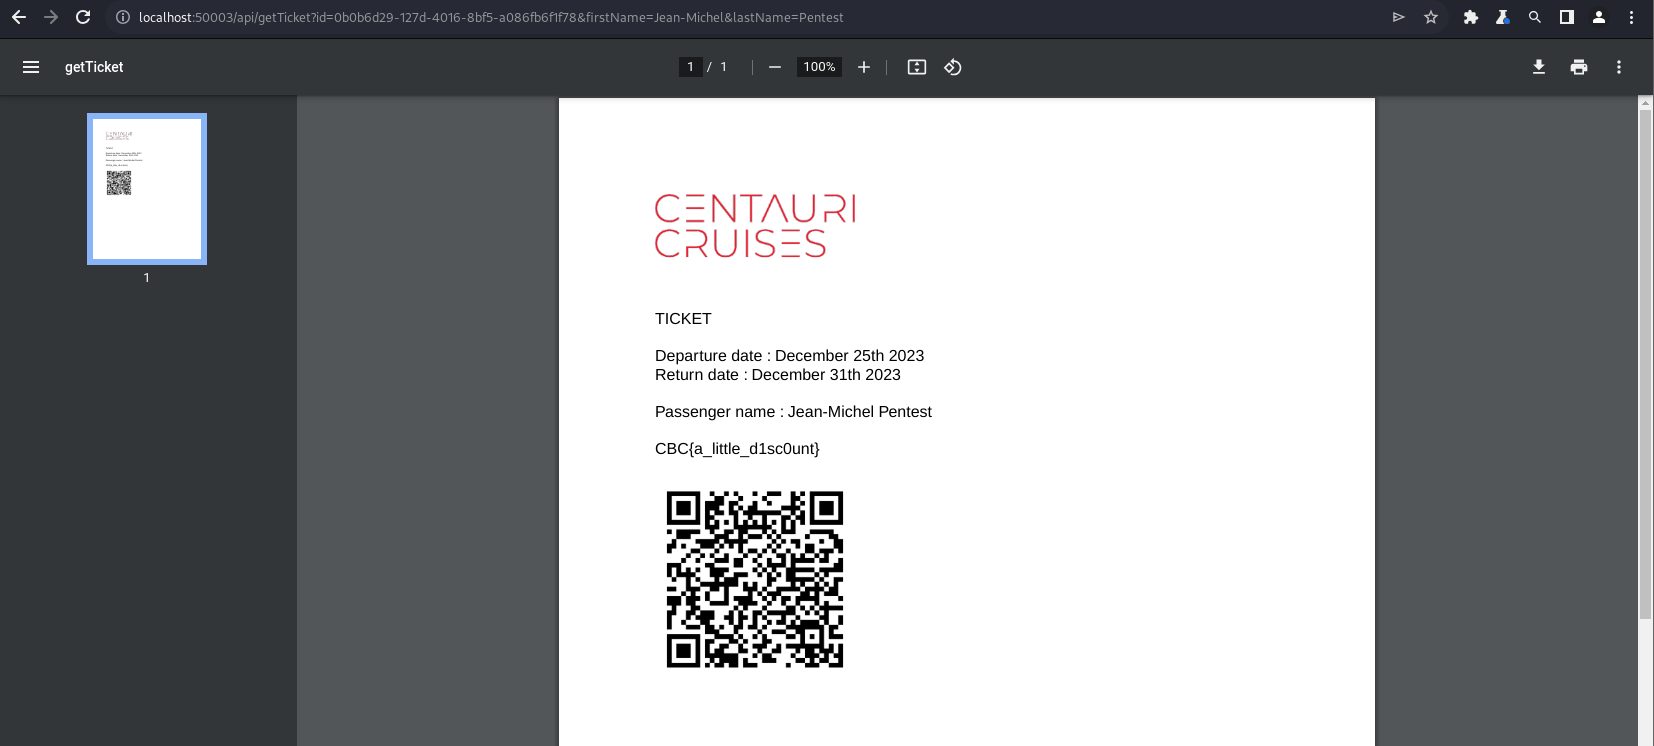1654x746 pixels.
Task: Reload the current page
Action: point(83,17)
